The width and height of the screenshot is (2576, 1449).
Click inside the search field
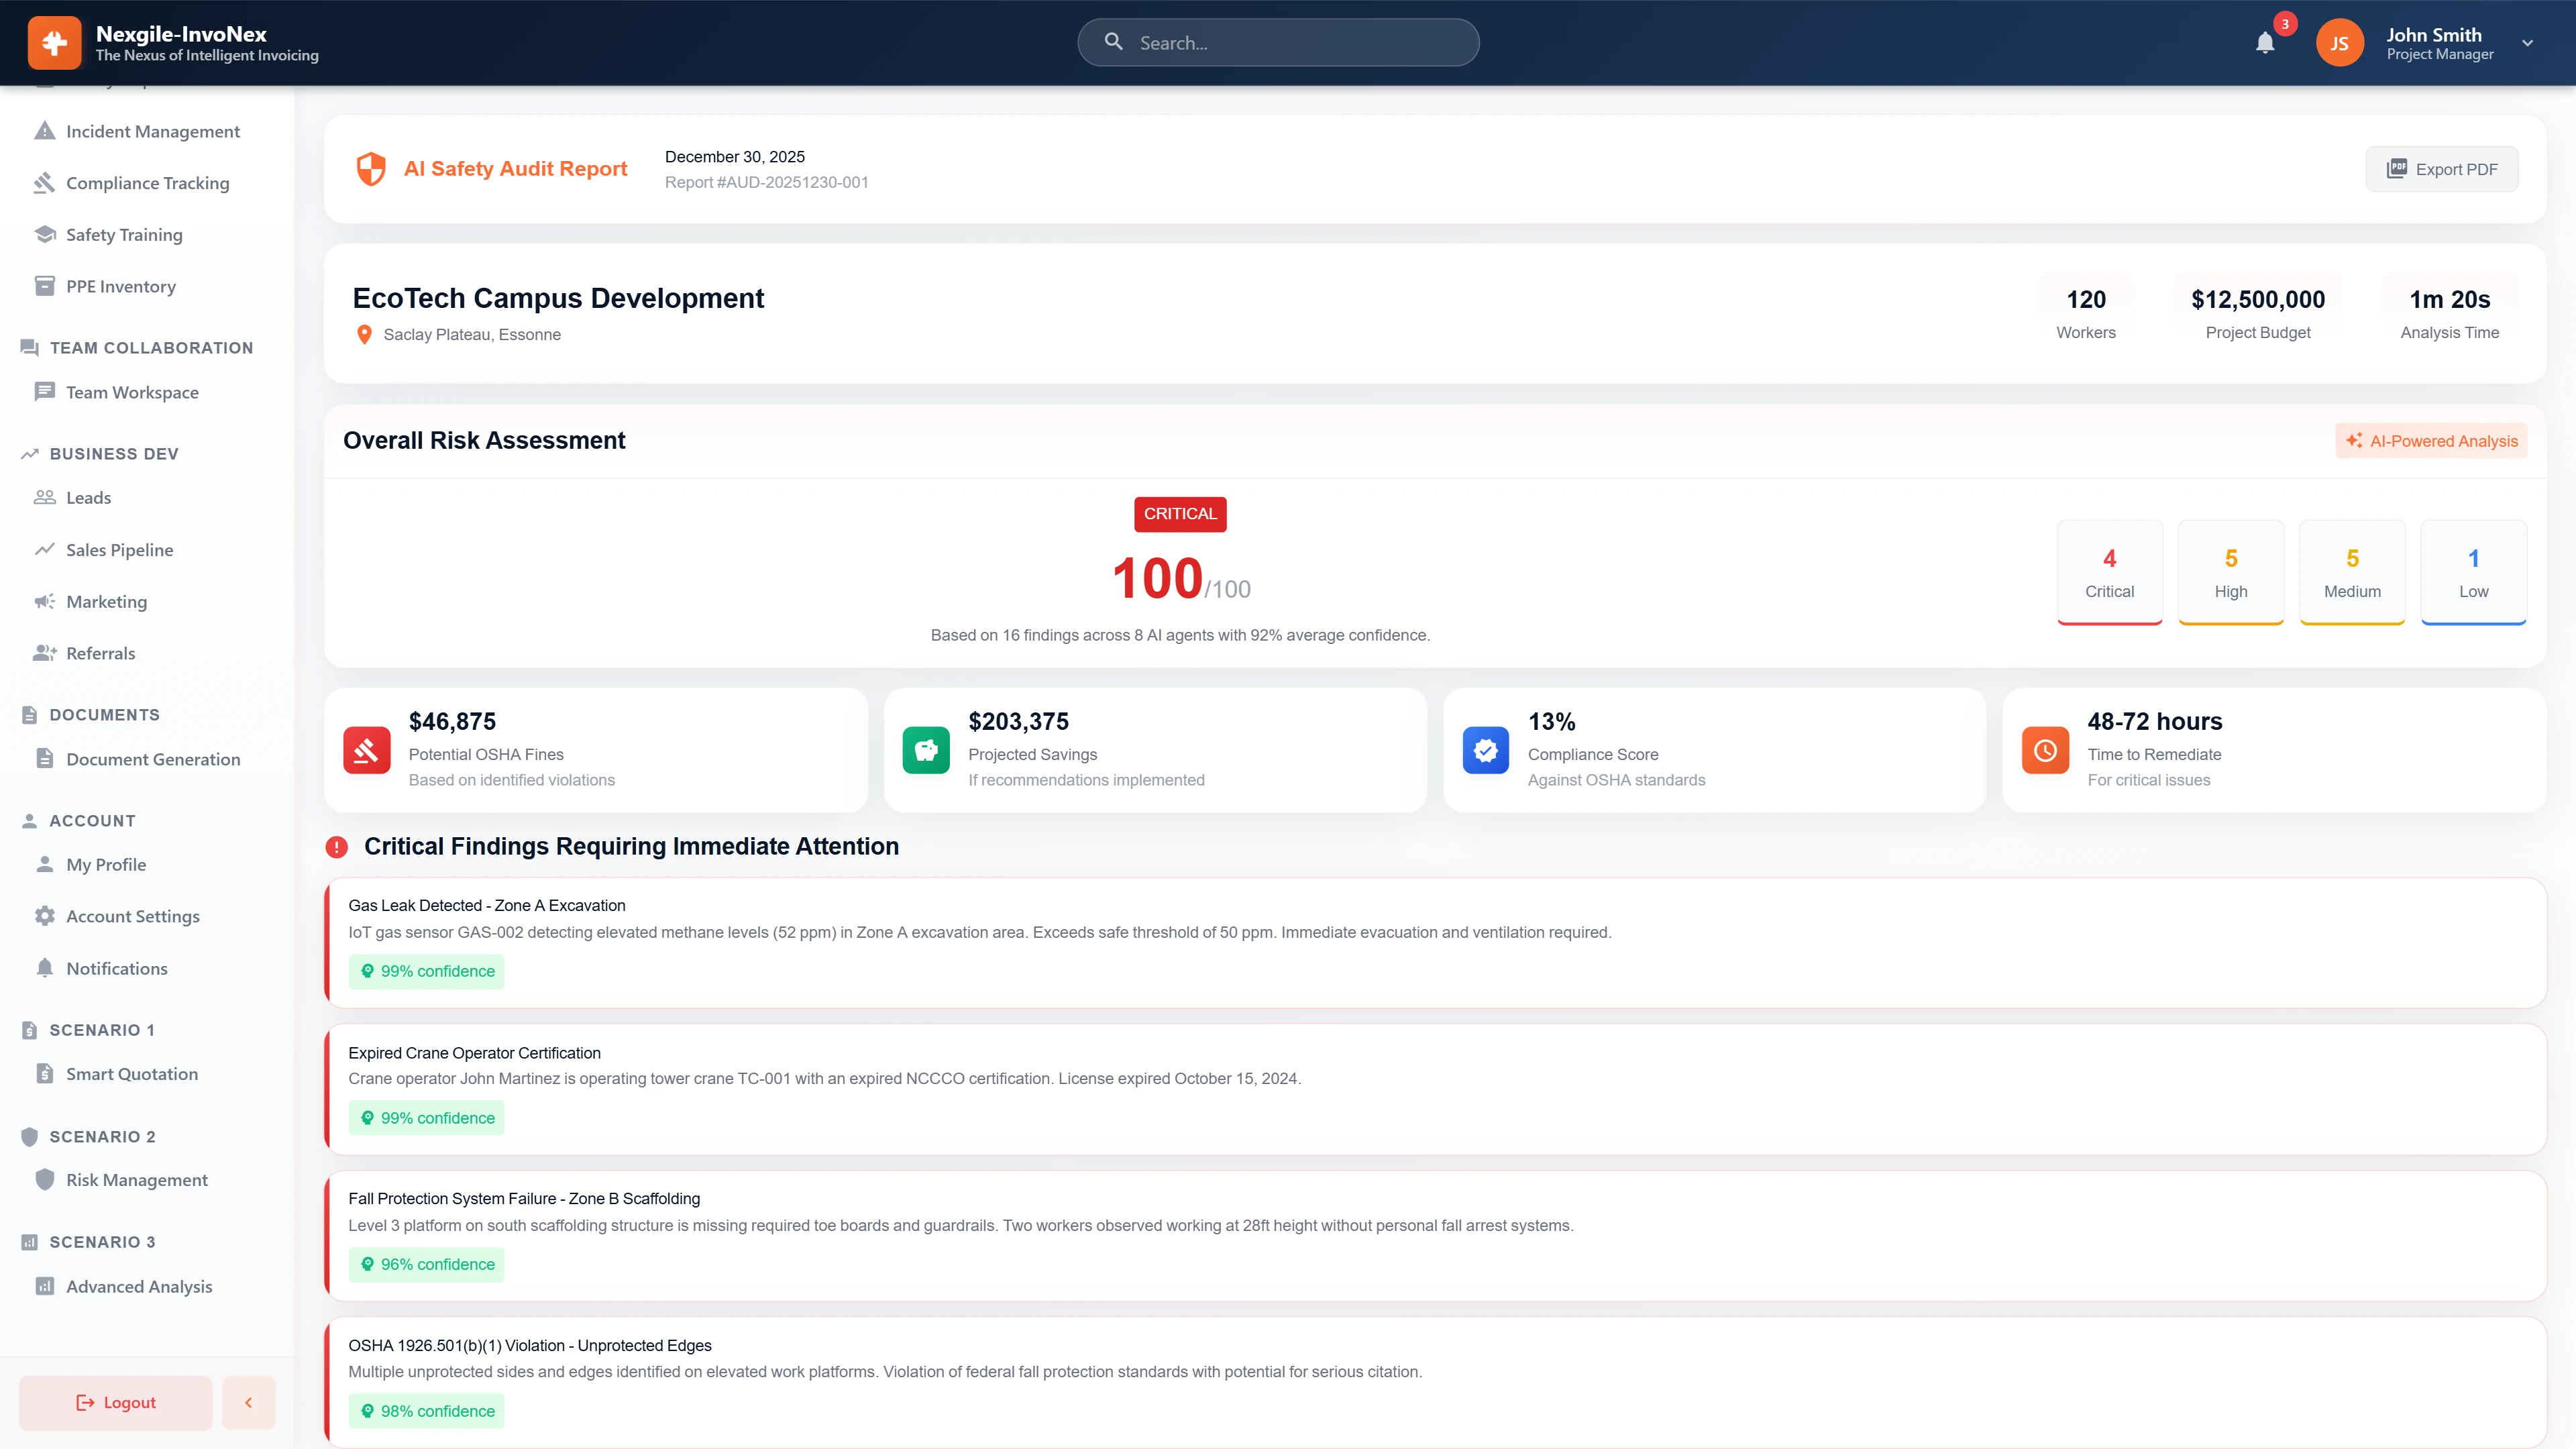pyautogui.click(x=1278, y=42)
